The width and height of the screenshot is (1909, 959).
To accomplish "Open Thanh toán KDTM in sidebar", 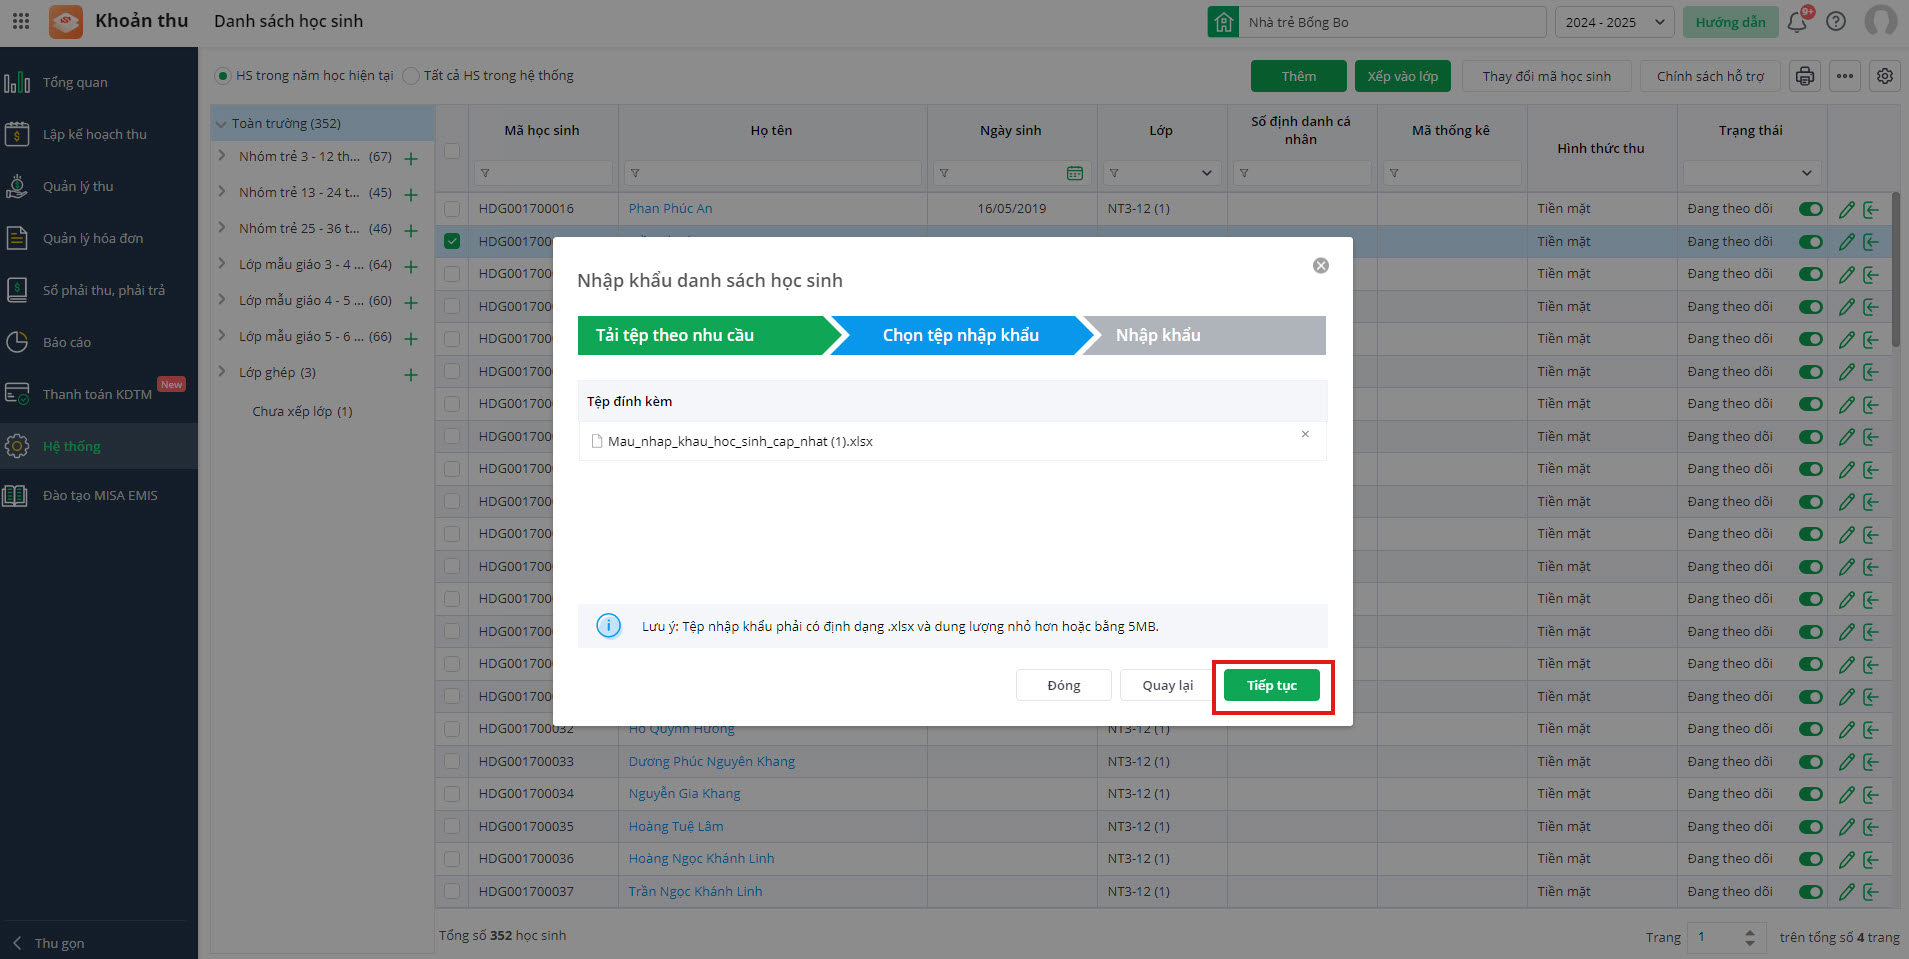I will 99,394.
